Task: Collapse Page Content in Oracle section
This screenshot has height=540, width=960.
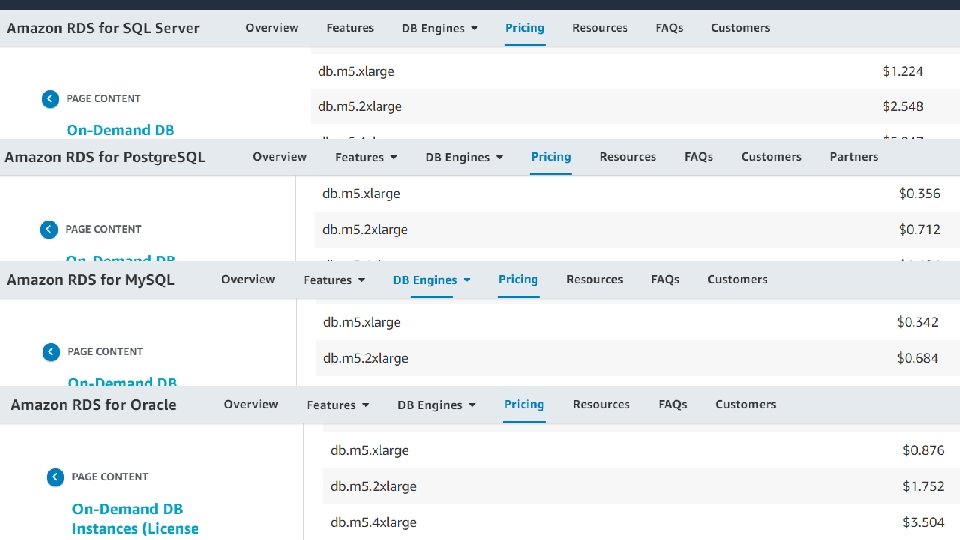Action: [56, 477]
